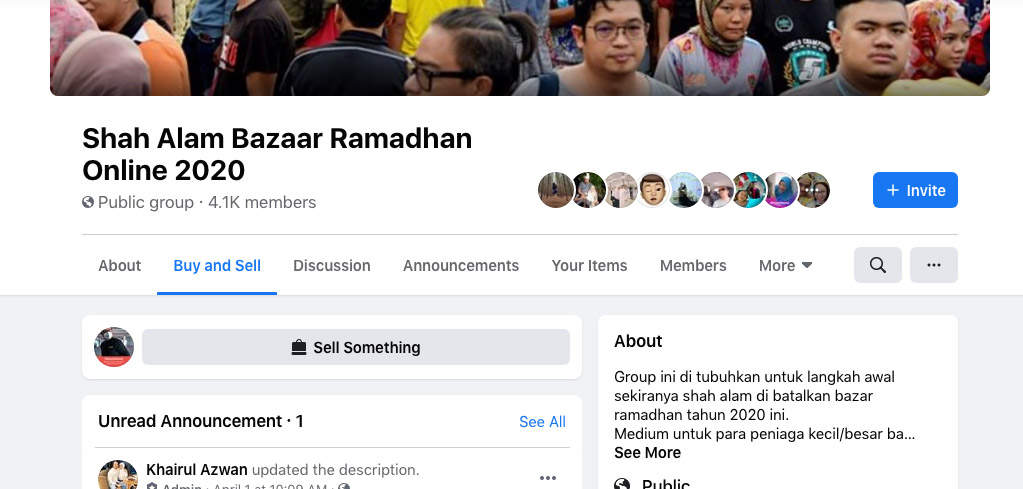This screenshot has width=1023, height=489.
Task: Click the globe icon beside Public group
Action: pyautogui.click(x=88, y=202)
